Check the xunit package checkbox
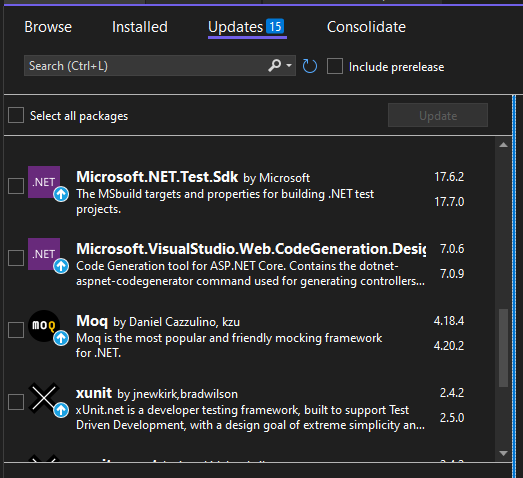The width and height of the screenshot is (523, 478). click(16, 402)
